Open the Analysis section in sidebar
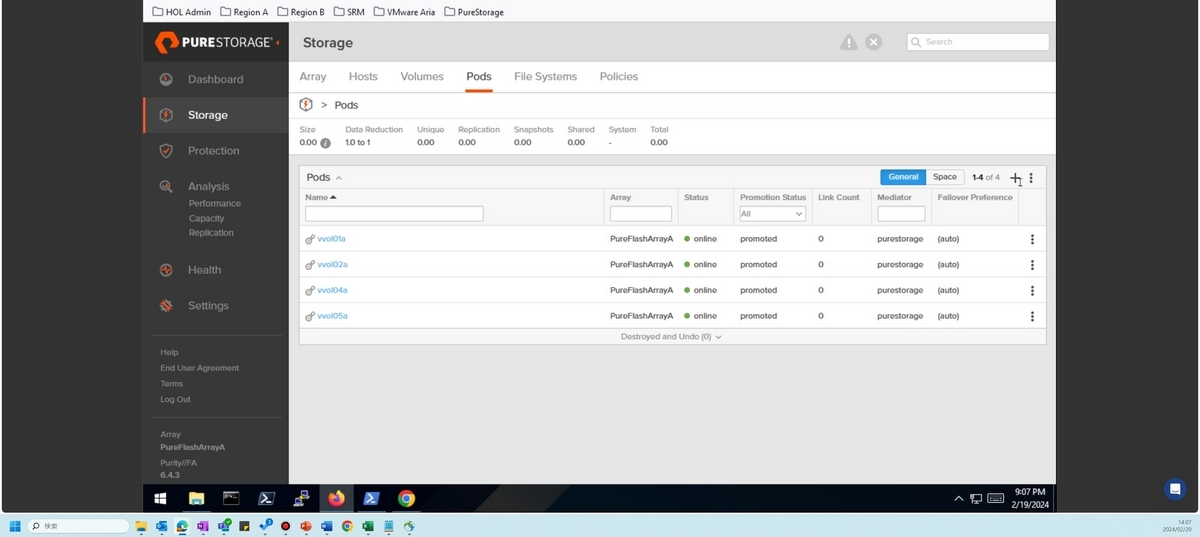Viewport: 1200px width, 537px height. click(x=208, y=186)
